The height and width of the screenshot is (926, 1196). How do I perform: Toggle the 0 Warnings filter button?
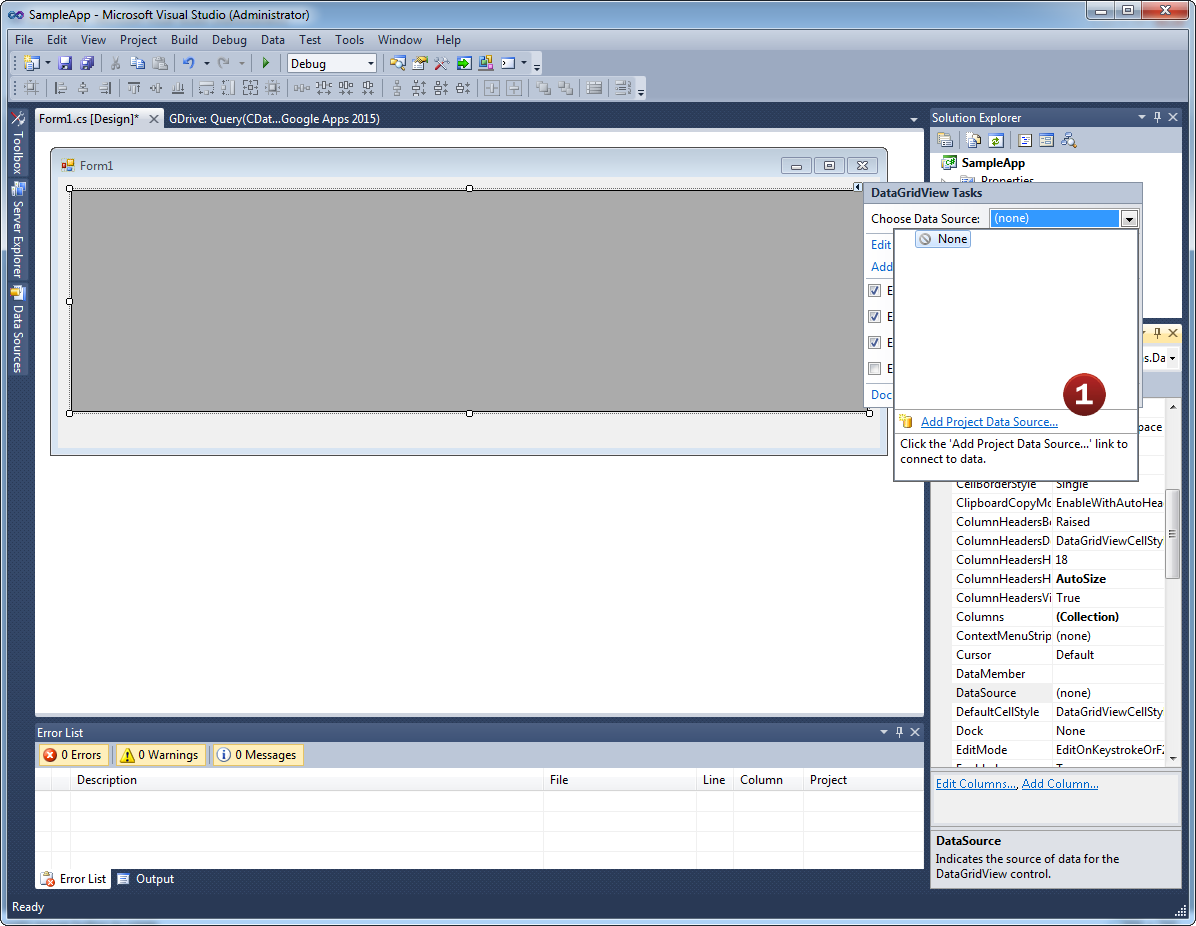point(160,755)
